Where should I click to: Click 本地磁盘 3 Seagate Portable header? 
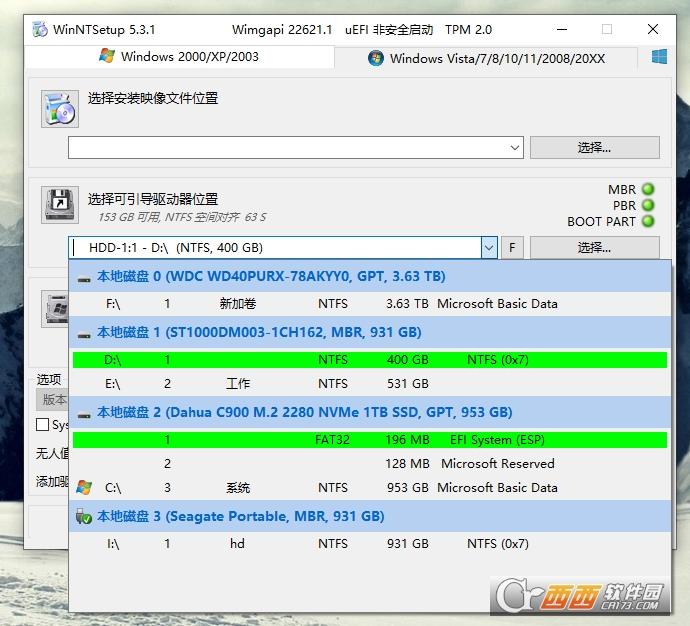click(x=370, y=516)
